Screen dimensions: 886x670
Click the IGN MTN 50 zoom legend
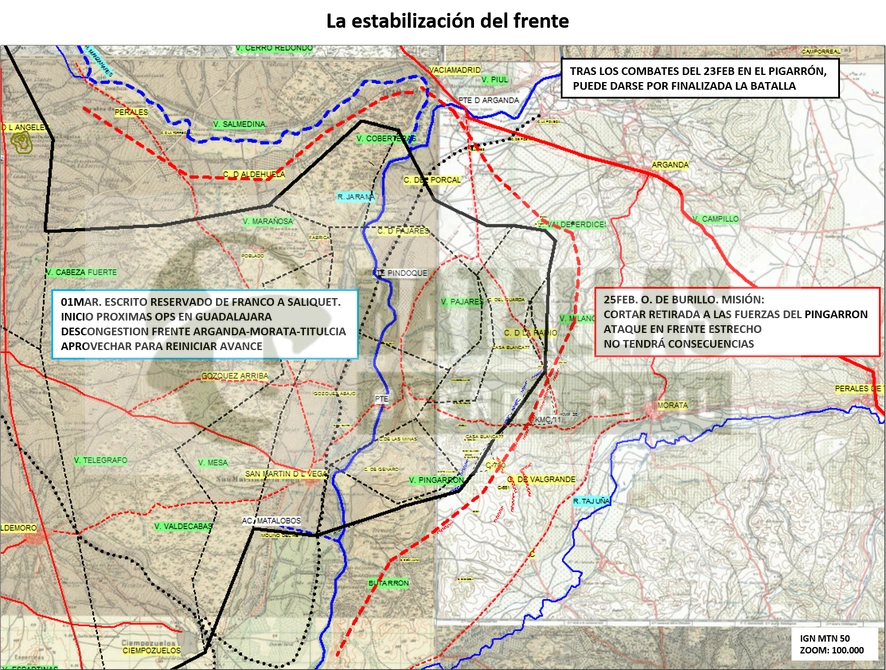tap(832, 644)
